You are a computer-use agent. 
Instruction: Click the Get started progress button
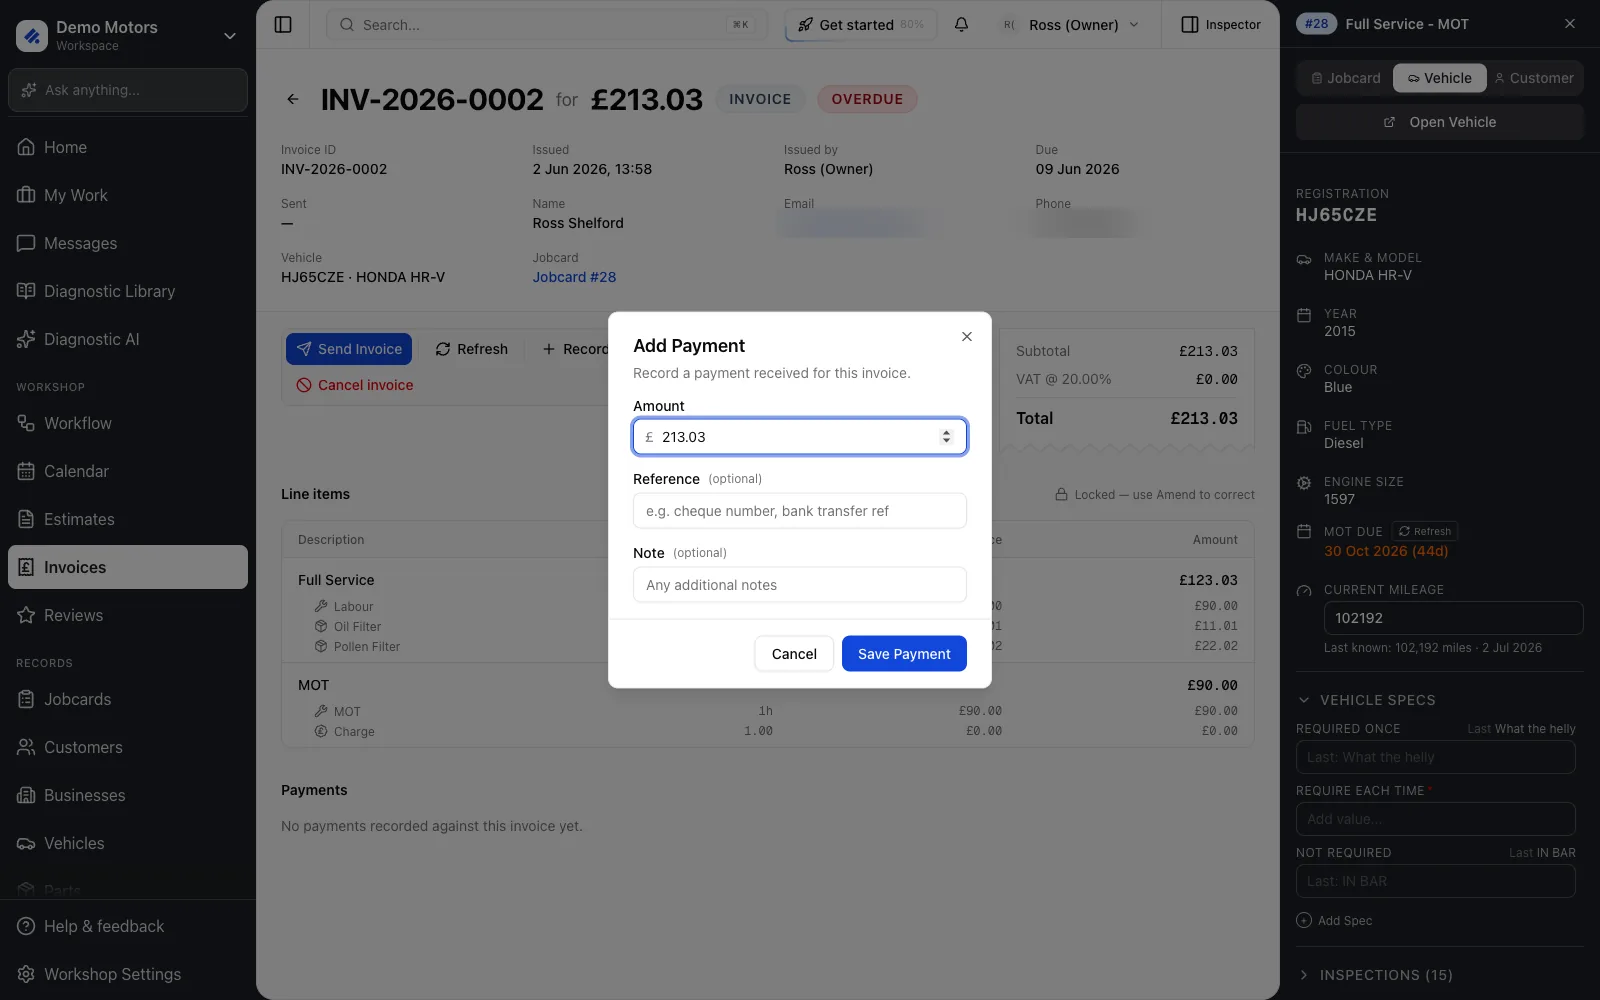[861, 24]
